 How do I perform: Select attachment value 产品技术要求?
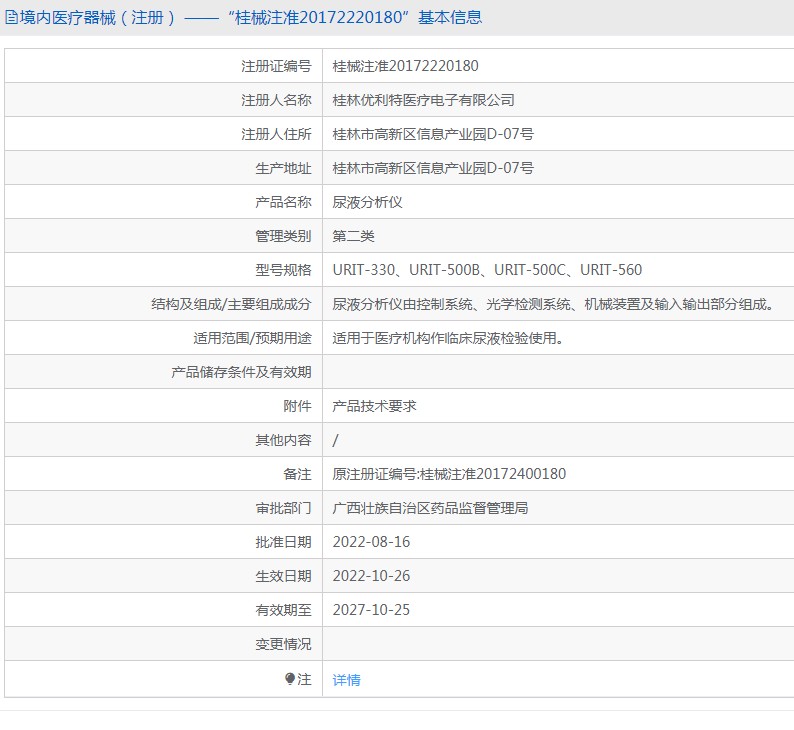click(x=374, y=406)
